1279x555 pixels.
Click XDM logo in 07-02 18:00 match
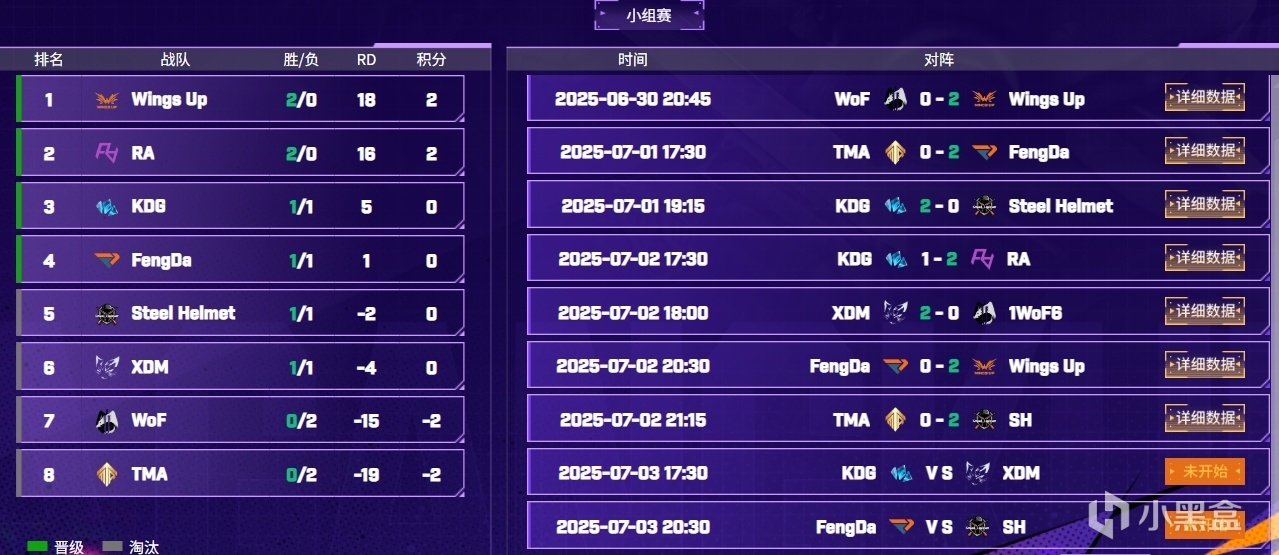coord(895,313)
